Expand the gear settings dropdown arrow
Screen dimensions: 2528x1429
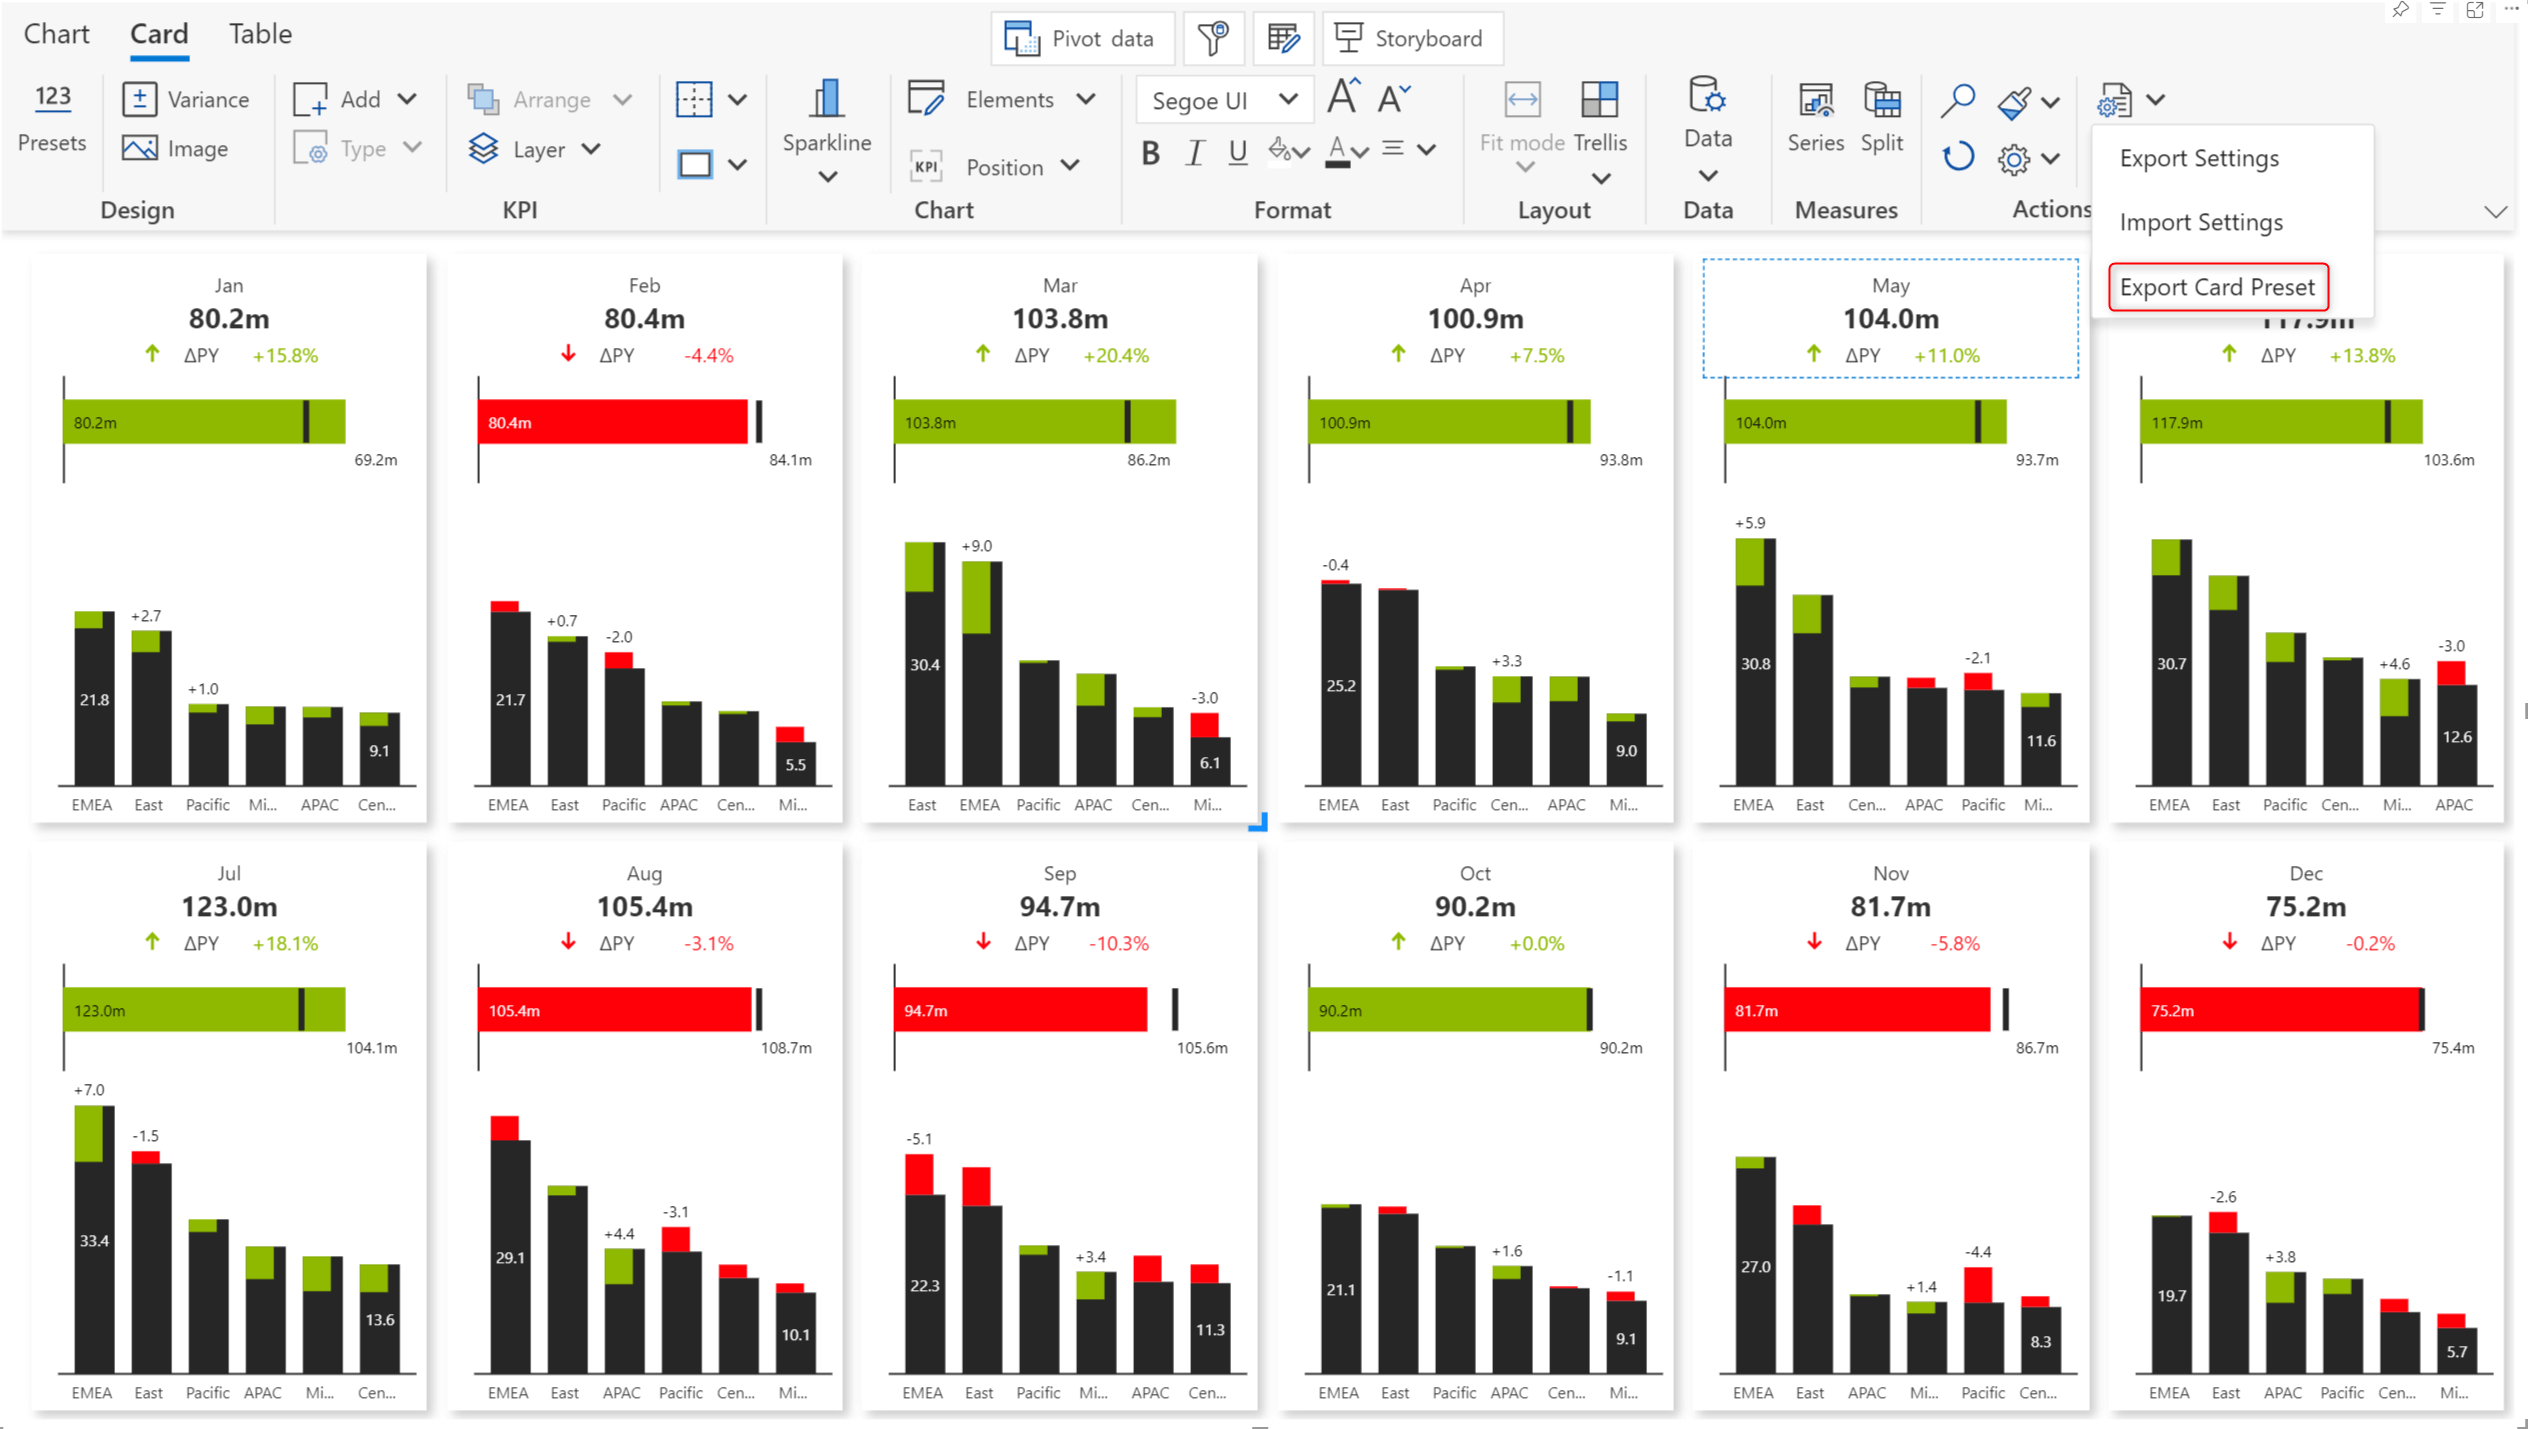pyautogui.click(x=2051, y=159)
